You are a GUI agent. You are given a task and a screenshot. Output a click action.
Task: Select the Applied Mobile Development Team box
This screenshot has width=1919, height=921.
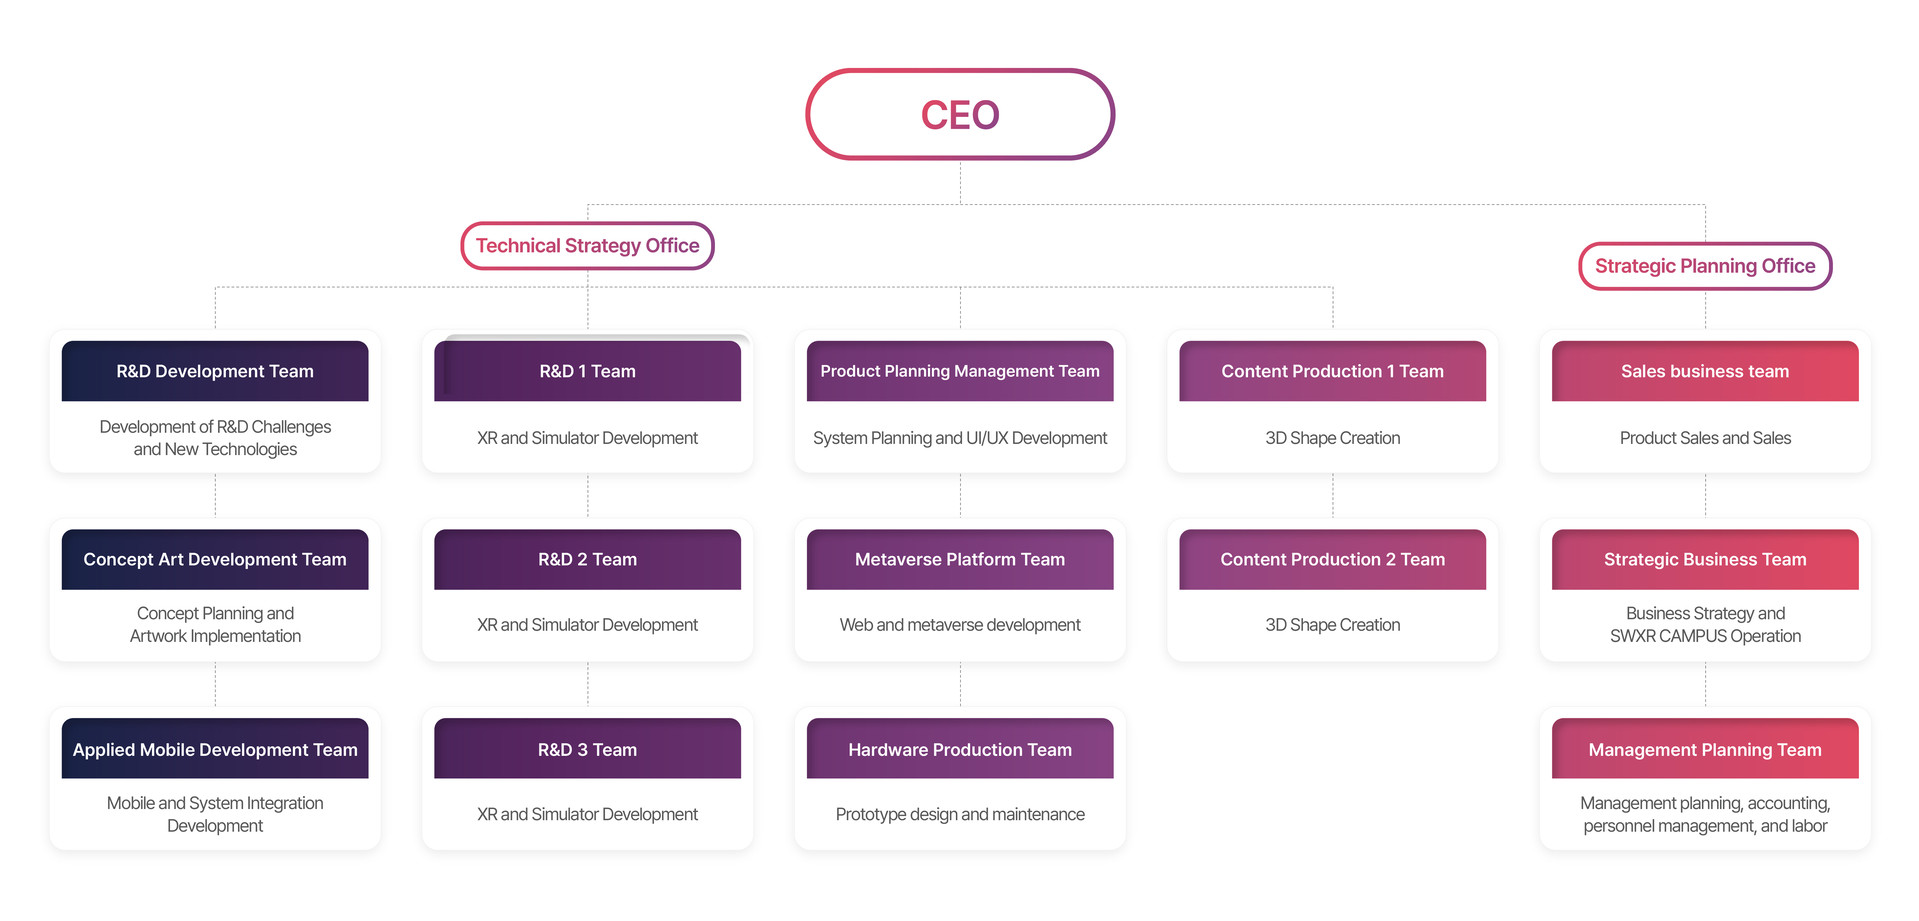point(215,779)
